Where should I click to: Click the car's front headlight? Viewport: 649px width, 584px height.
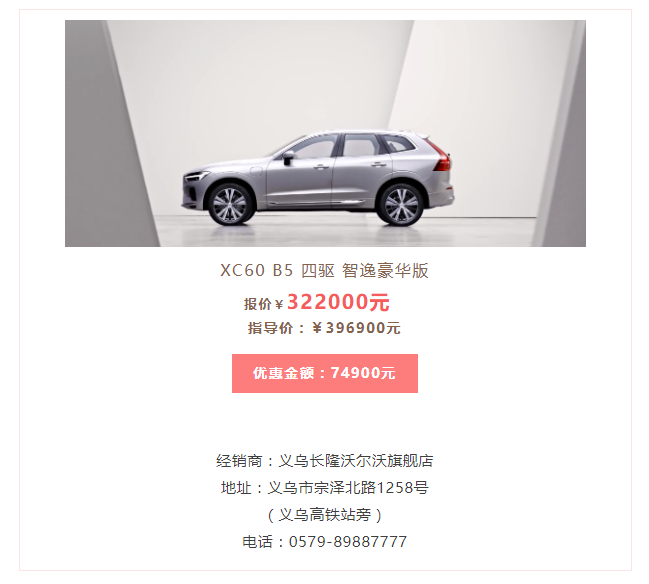(196, 177)
